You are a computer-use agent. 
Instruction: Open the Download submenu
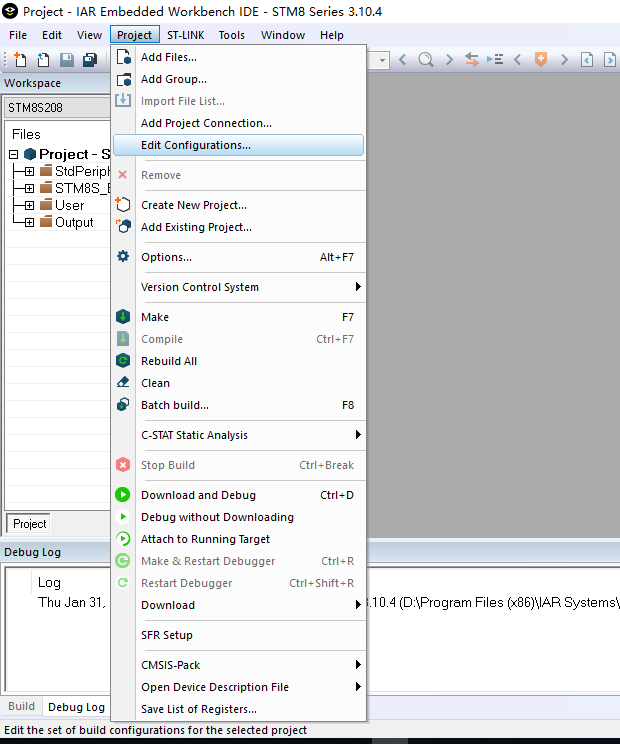pos(239,605)
